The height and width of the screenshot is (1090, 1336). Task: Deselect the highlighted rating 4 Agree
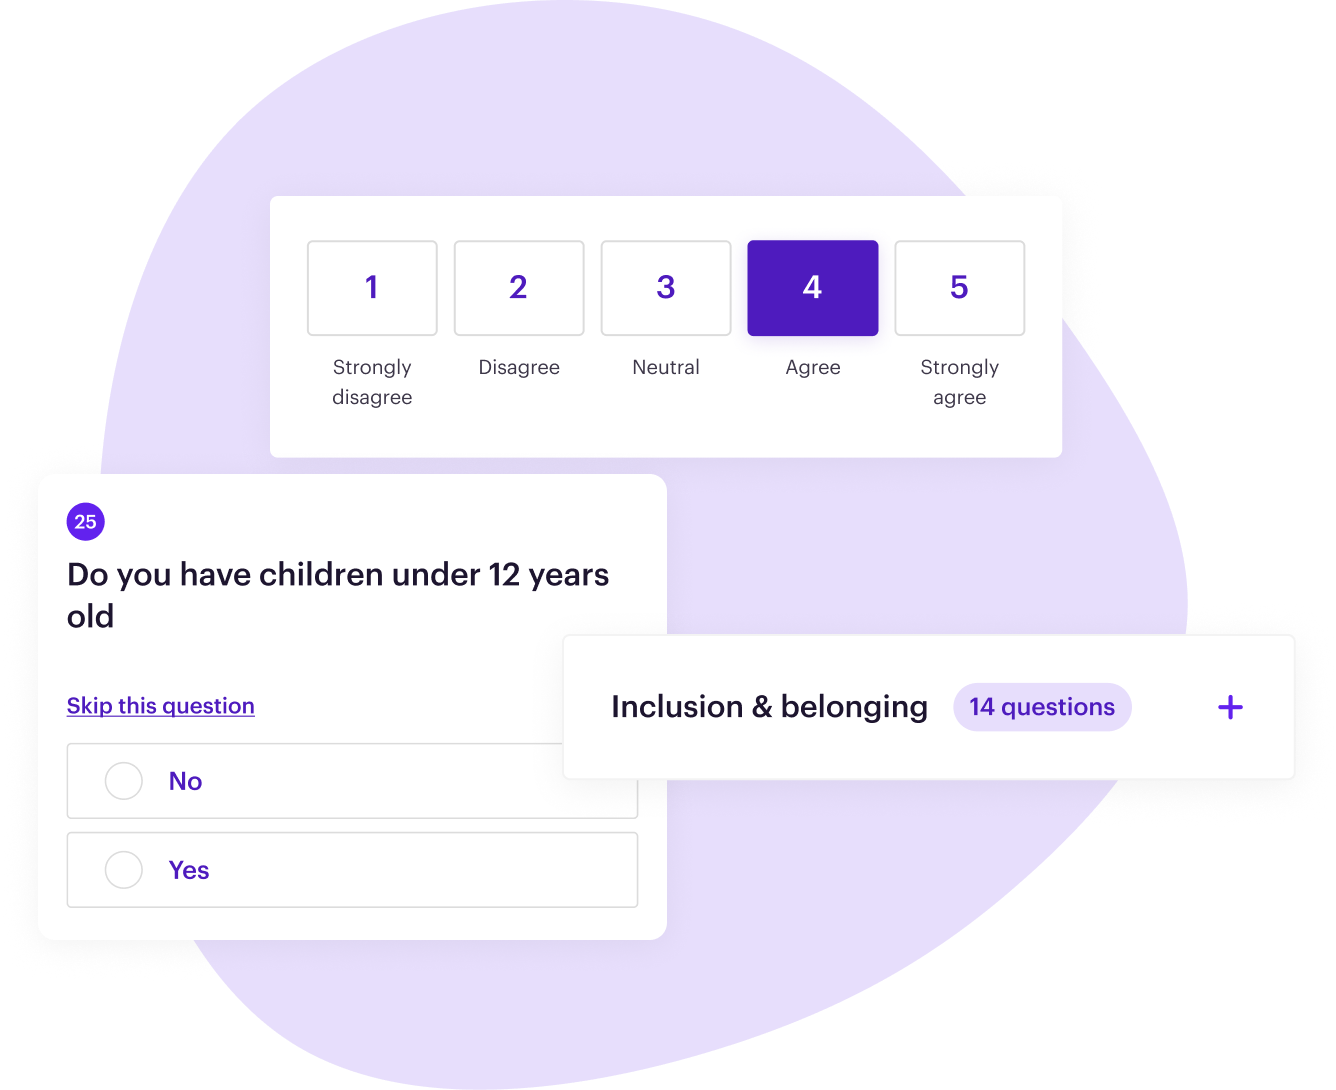click(x=812, y=288)
